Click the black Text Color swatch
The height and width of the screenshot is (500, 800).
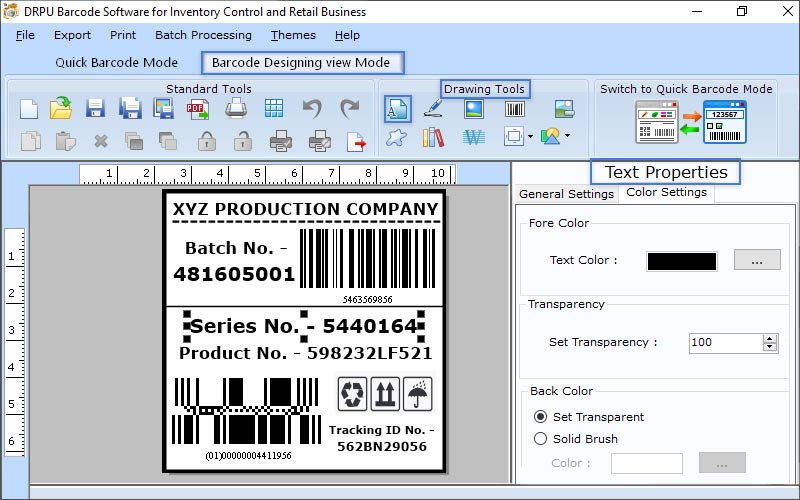pos(682,261)
